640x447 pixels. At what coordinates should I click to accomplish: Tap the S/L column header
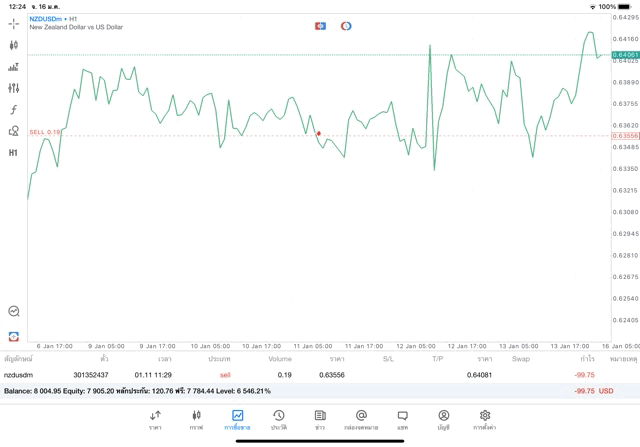pyautogui.click(x=388, y=359)
